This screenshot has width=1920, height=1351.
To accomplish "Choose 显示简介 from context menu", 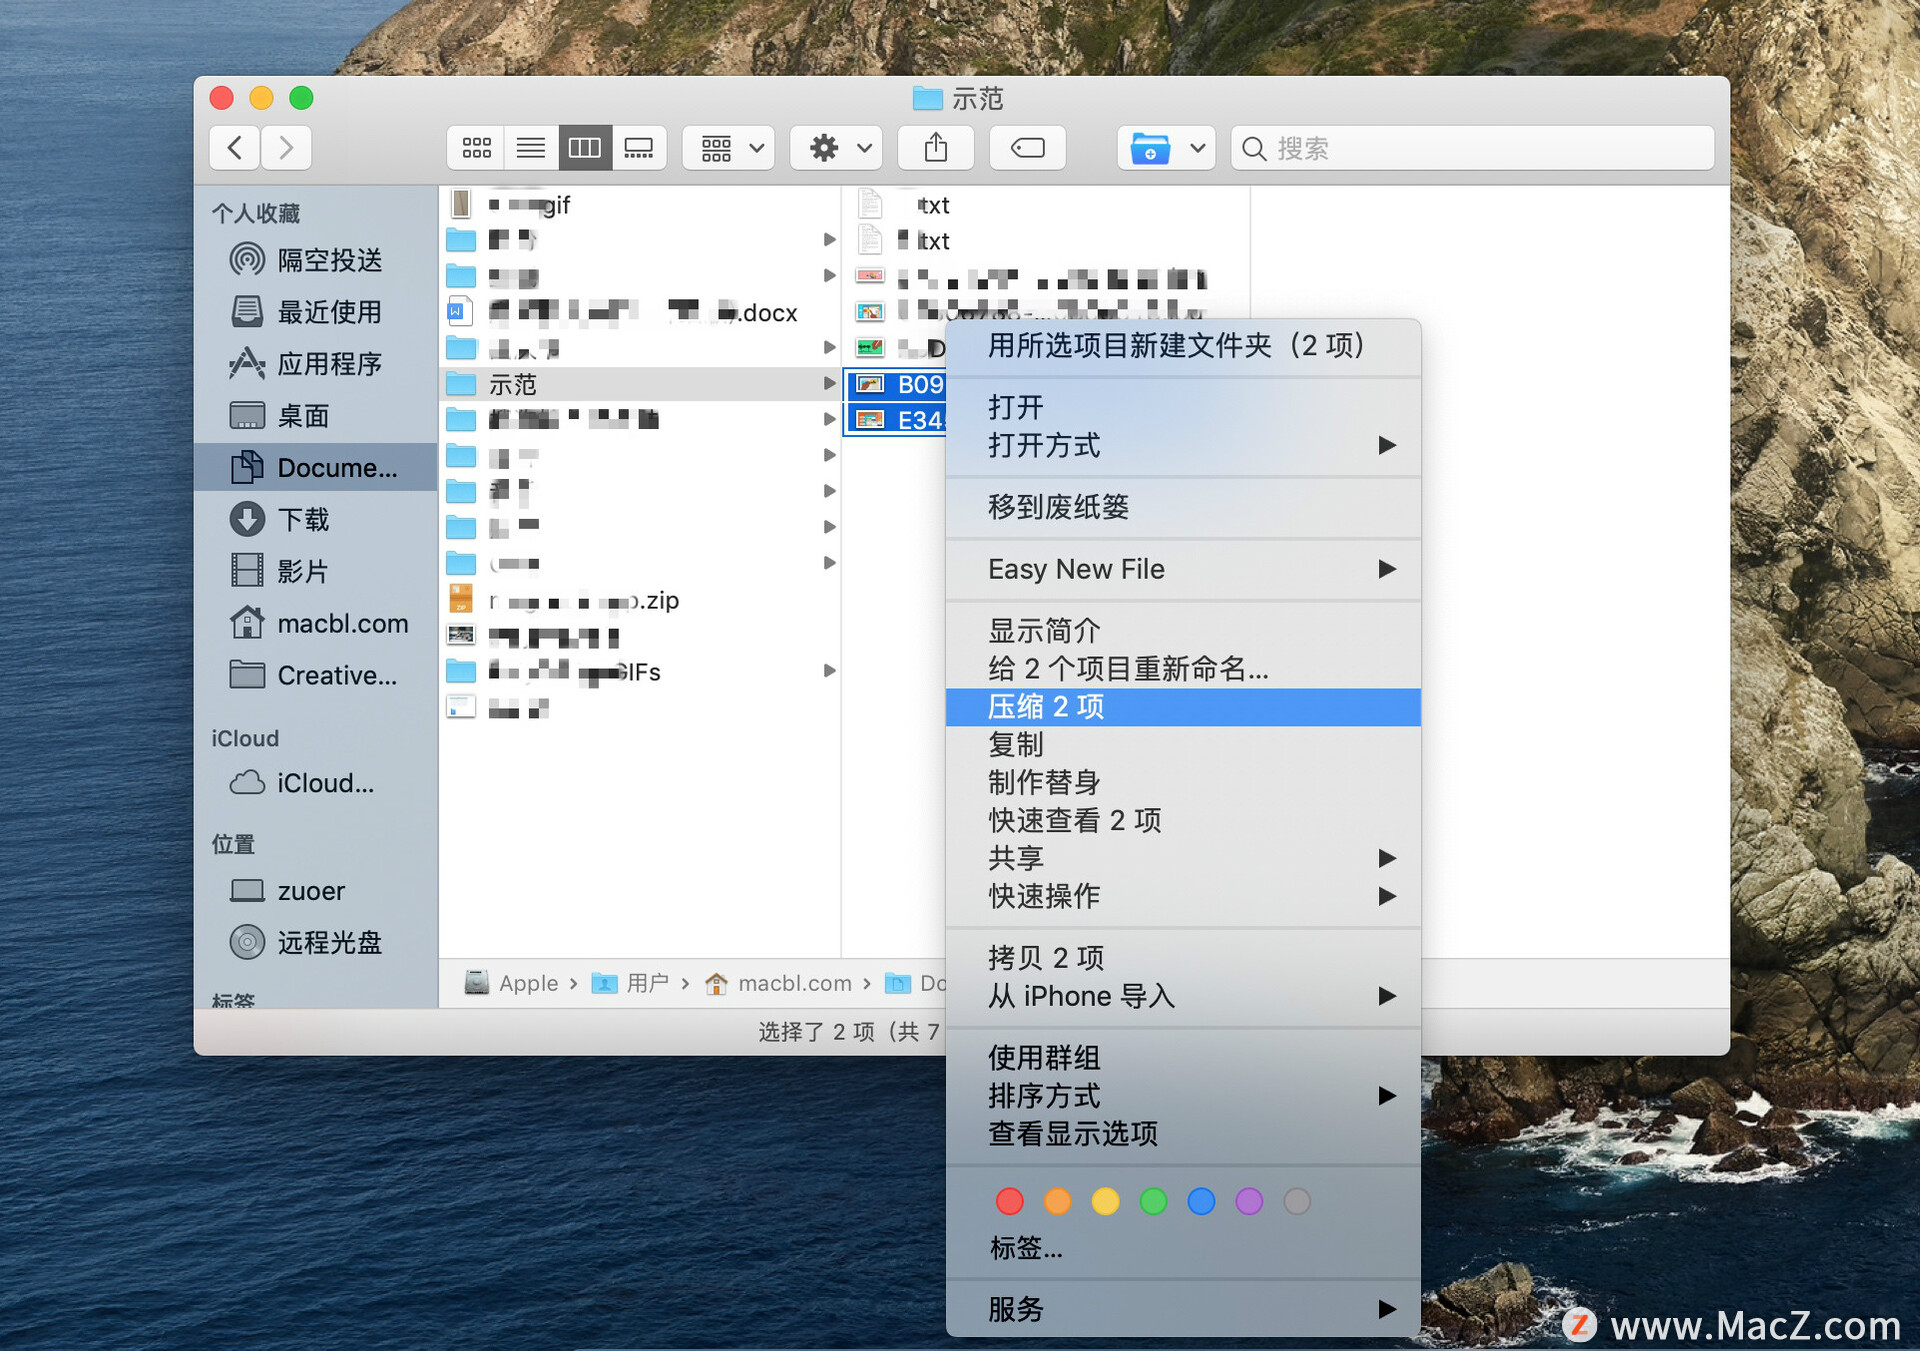I will point(1183,631).
